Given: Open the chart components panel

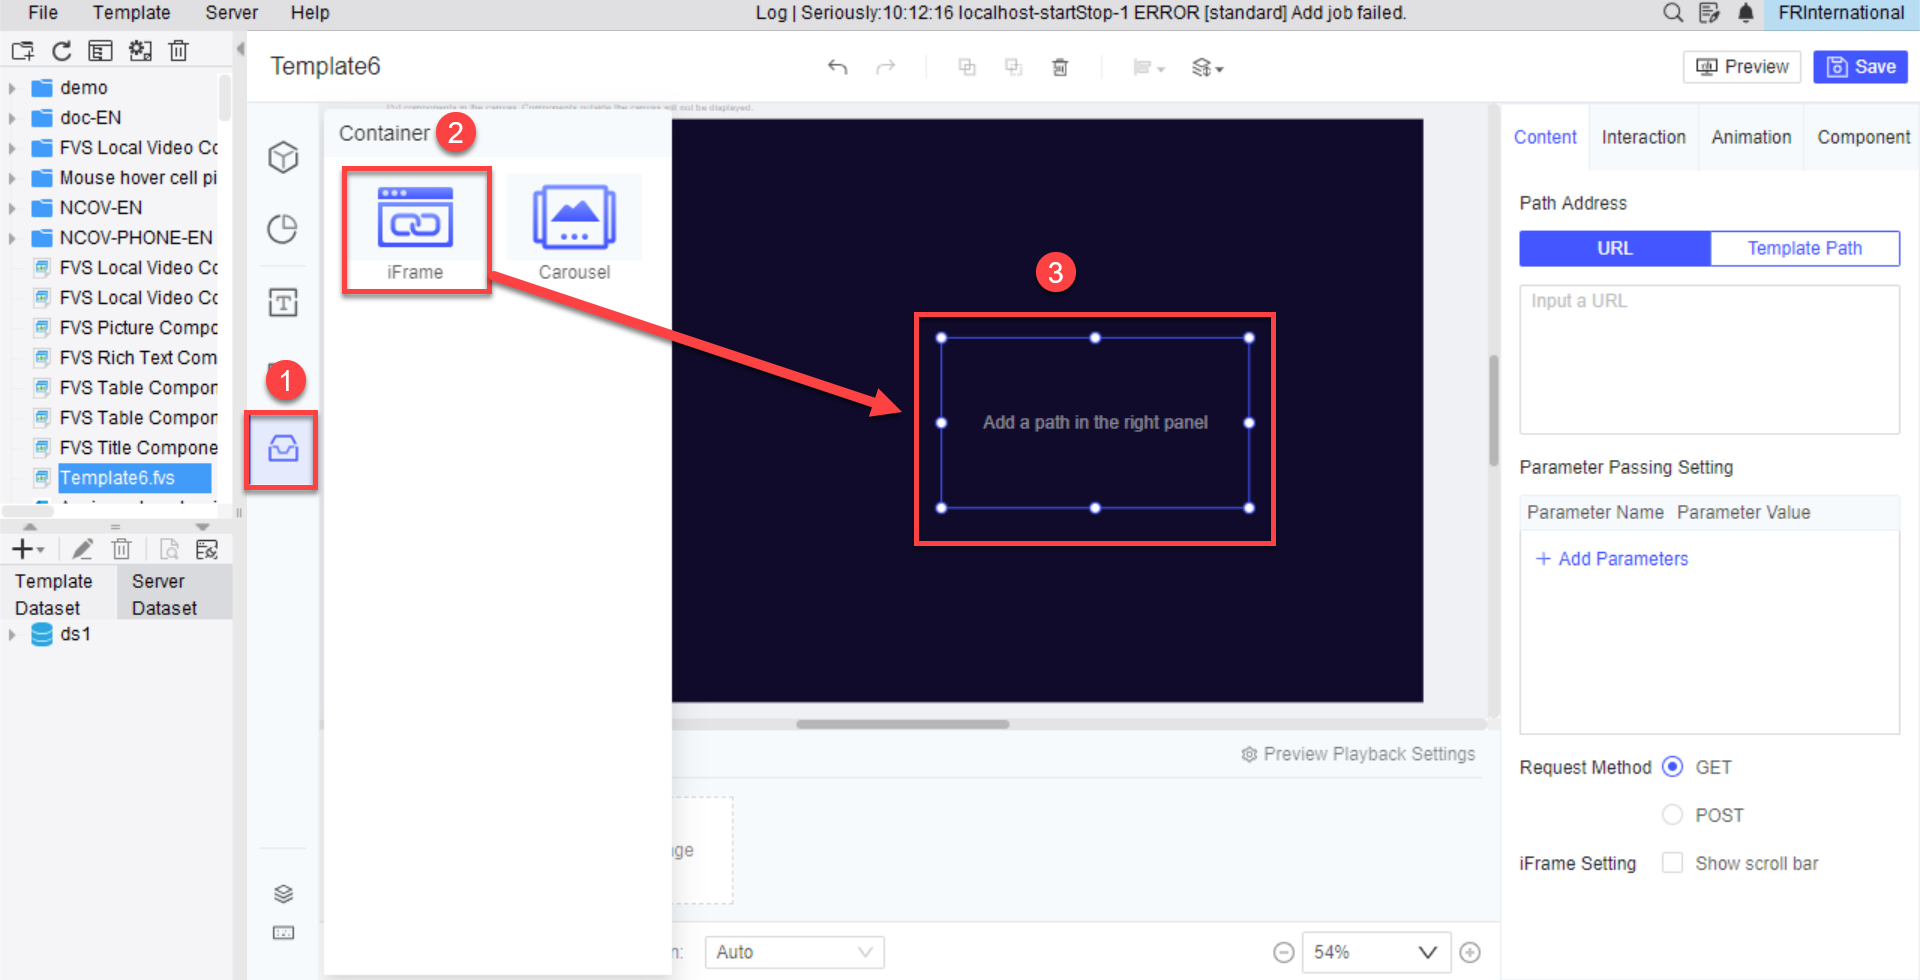Looking at the screenshot, I should pos(283,229).
